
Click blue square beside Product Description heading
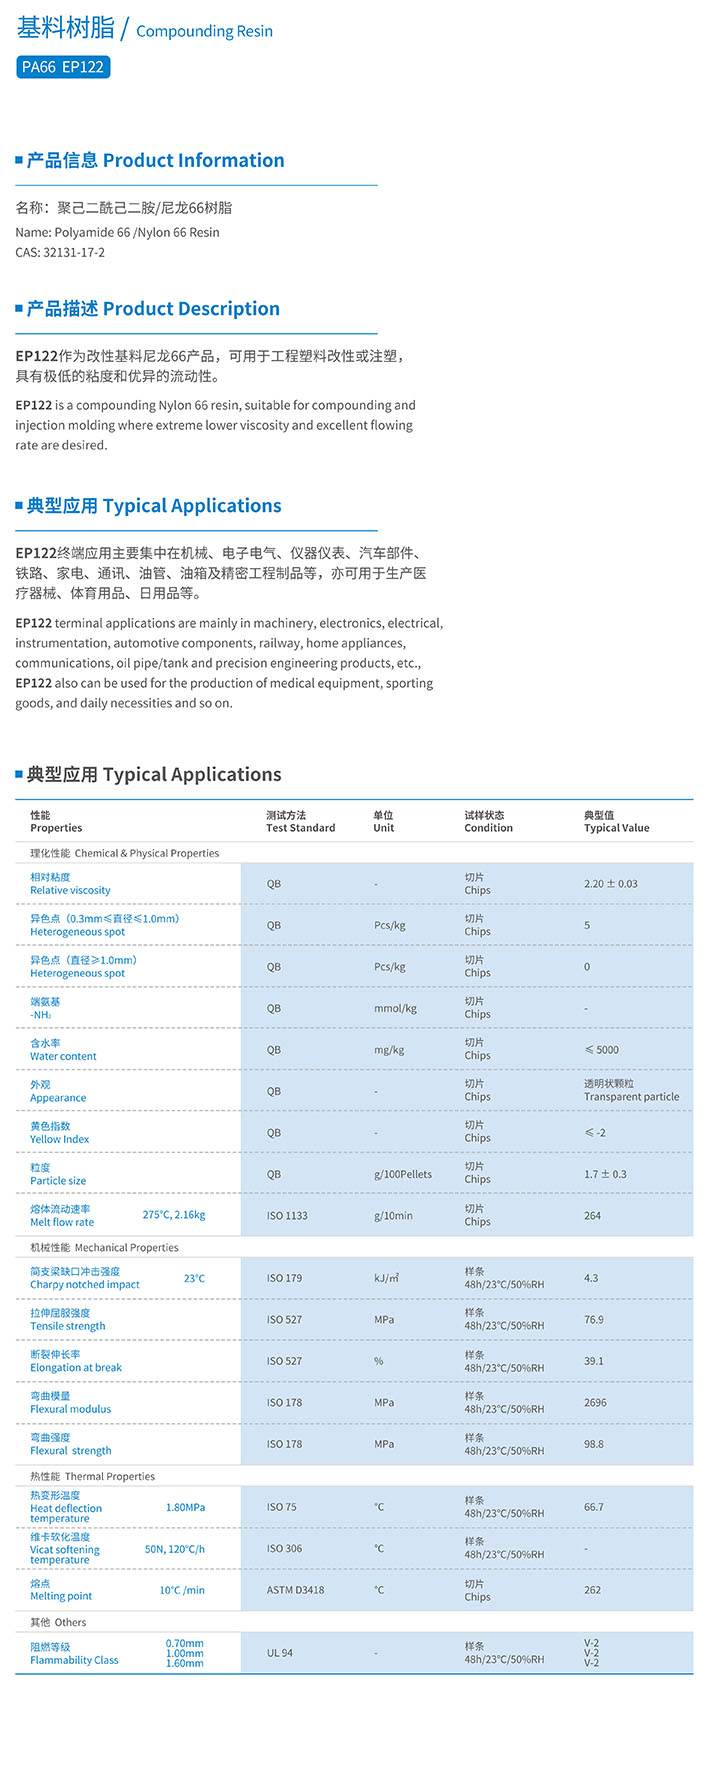click(19, 308)
